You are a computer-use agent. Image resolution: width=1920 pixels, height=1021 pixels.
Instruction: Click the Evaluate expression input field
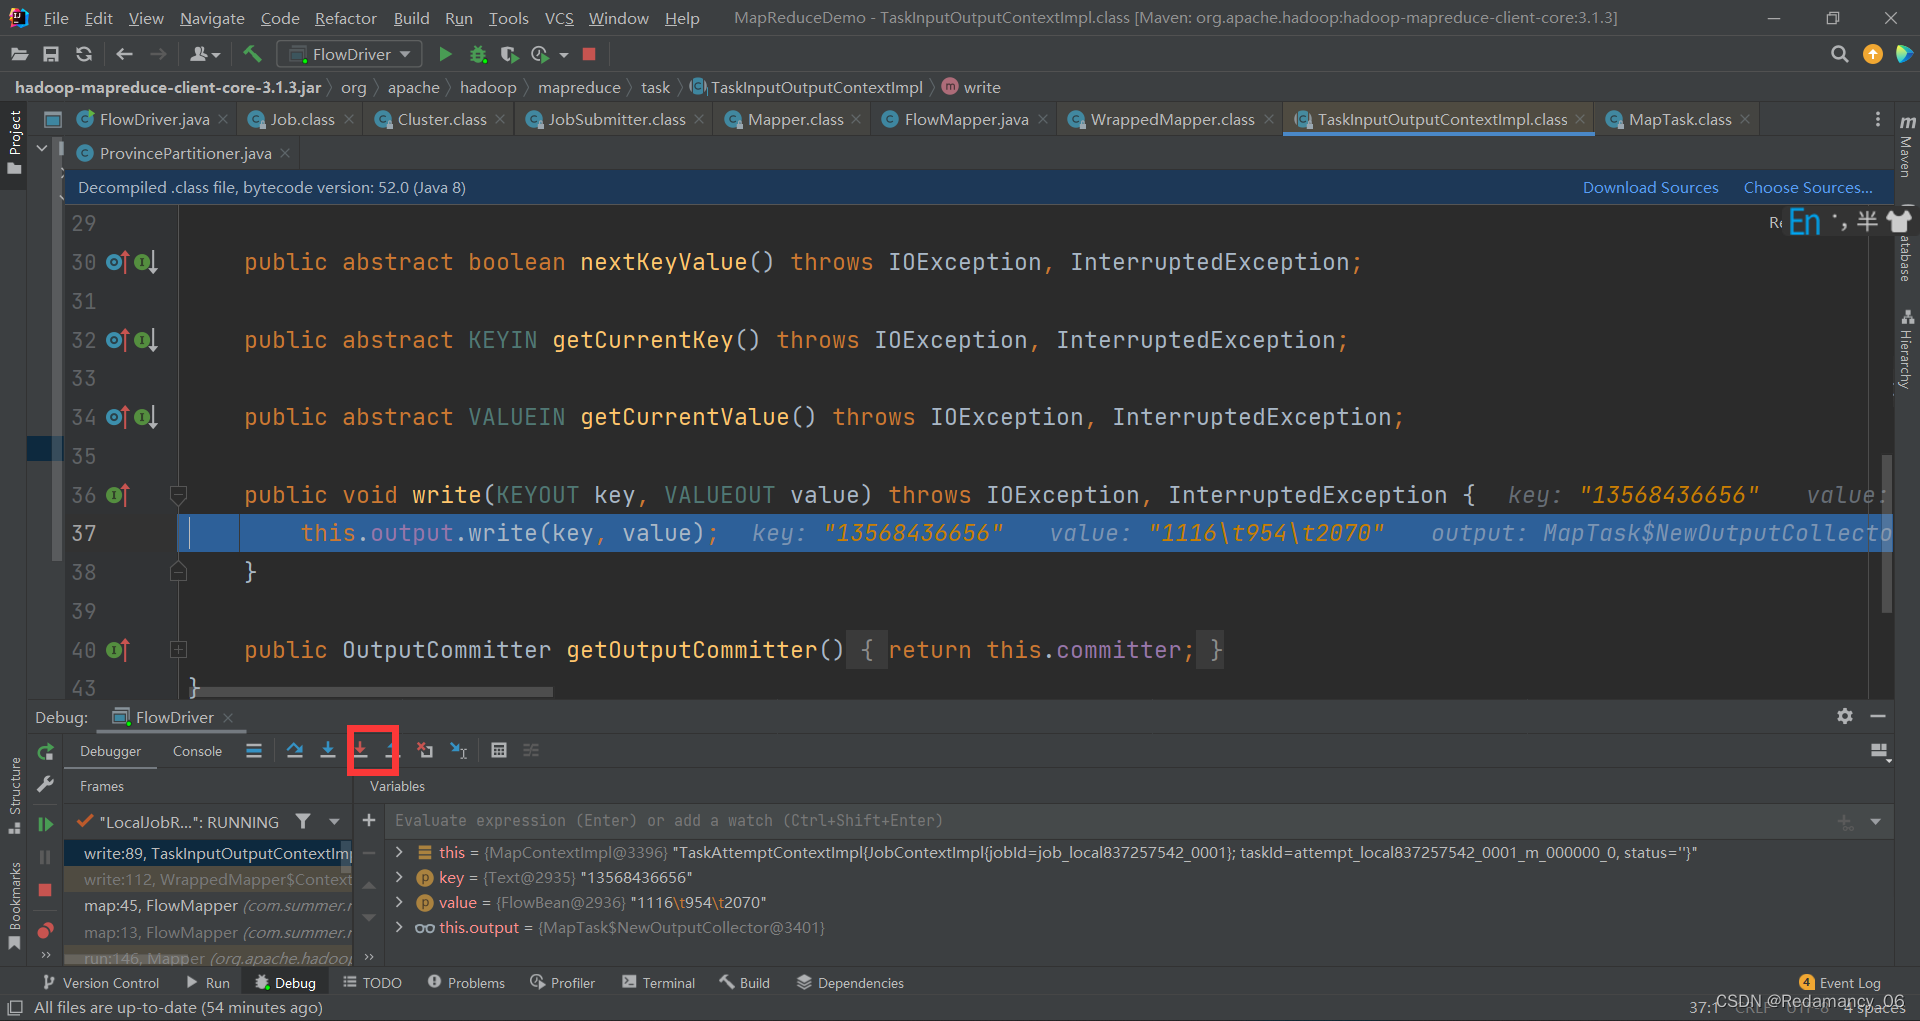(x=1110, y=820)
